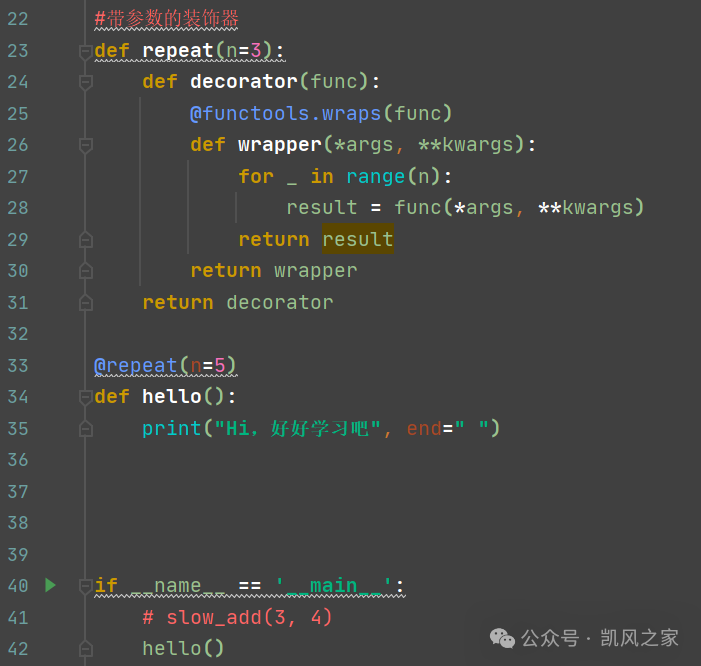The height and width of the screenshot is (666, 701).
Task: Click the fold end marker at line 29
Action: tap(85, 240)
